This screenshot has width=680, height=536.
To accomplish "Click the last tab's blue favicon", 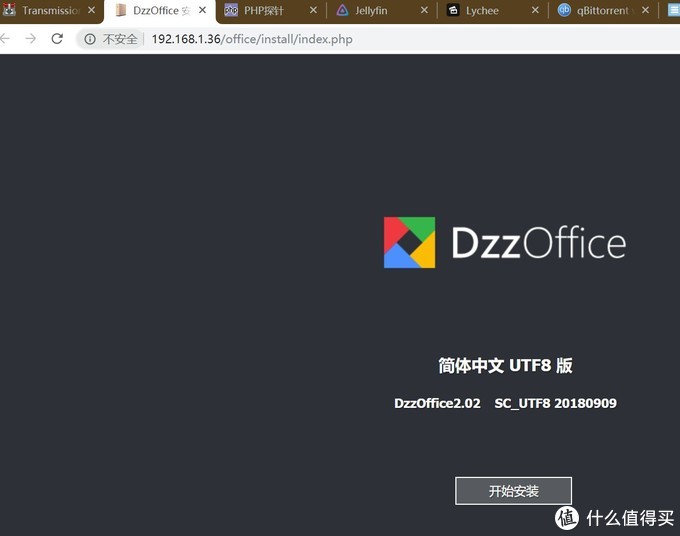I will point(674,10).
